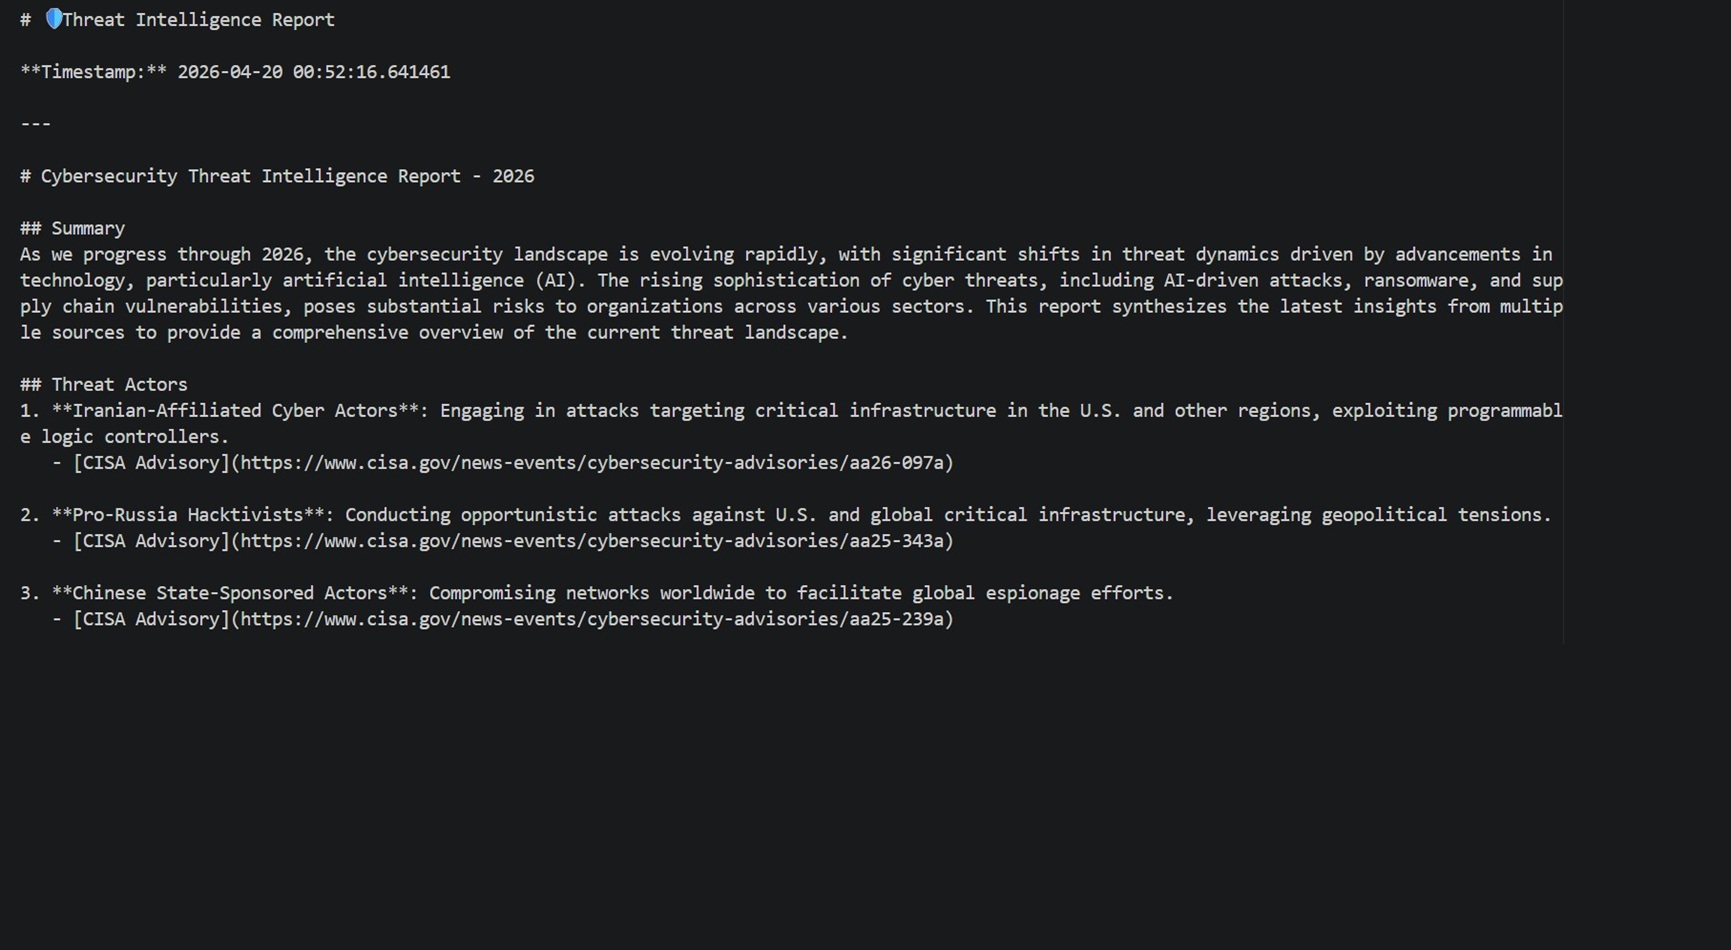1731x950 pixels.
Task: Click "CISA Advisory" label under Iranian-Affiliated actors
Action: pos(151,463)
